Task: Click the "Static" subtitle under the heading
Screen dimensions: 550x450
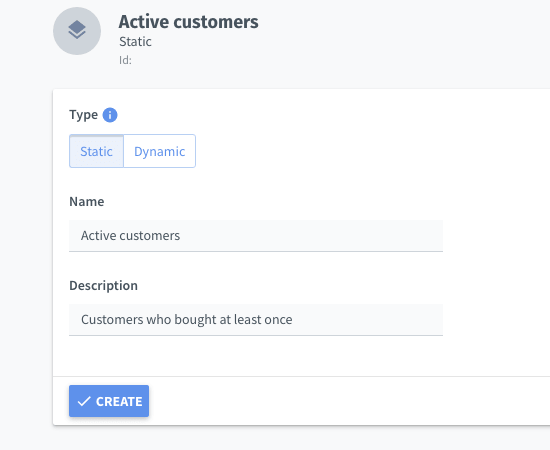Action: point(135,42)
